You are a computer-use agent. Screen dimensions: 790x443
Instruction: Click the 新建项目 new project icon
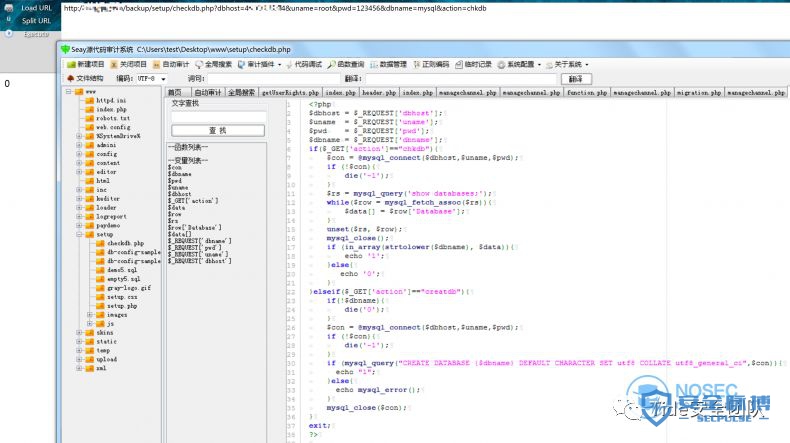71,65
